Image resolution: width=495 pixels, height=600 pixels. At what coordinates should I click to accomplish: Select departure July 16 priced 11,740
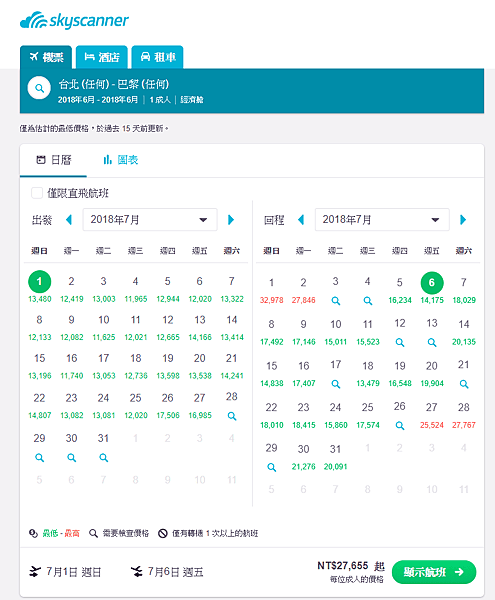point(72,366)
